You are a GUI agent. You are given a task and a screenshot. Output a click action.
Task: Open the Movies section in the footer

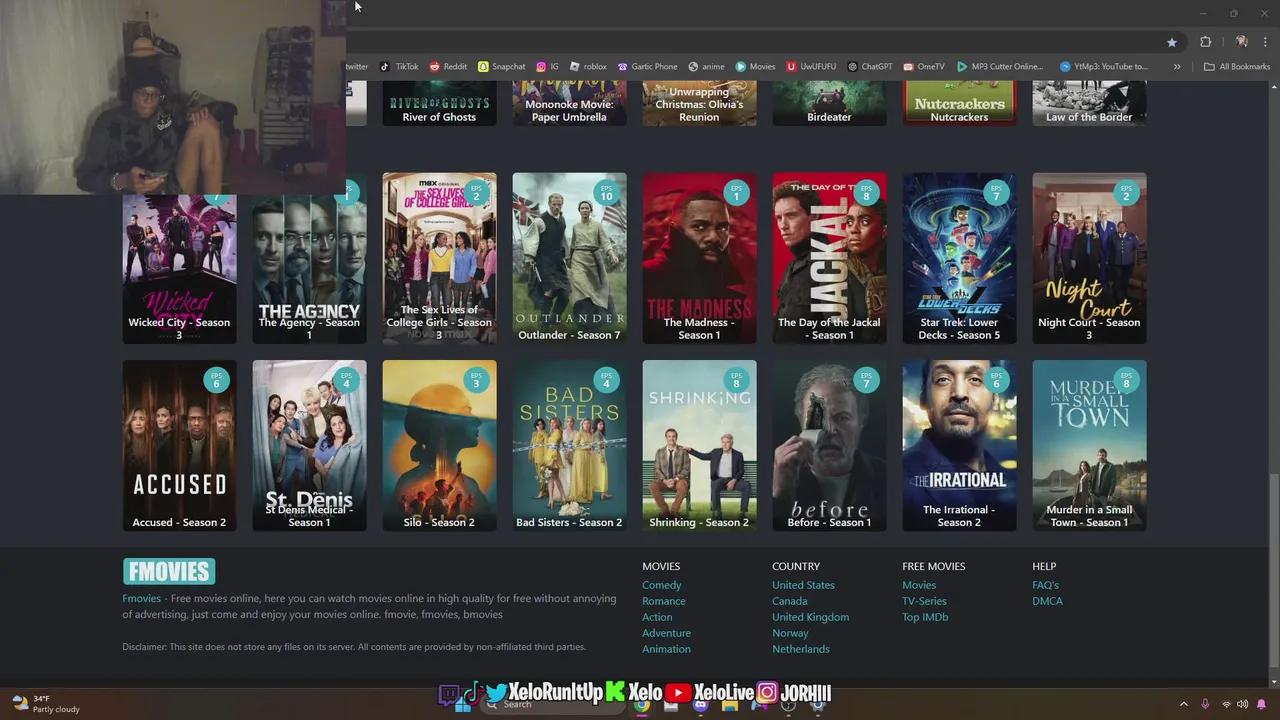(x=919, y=584)
